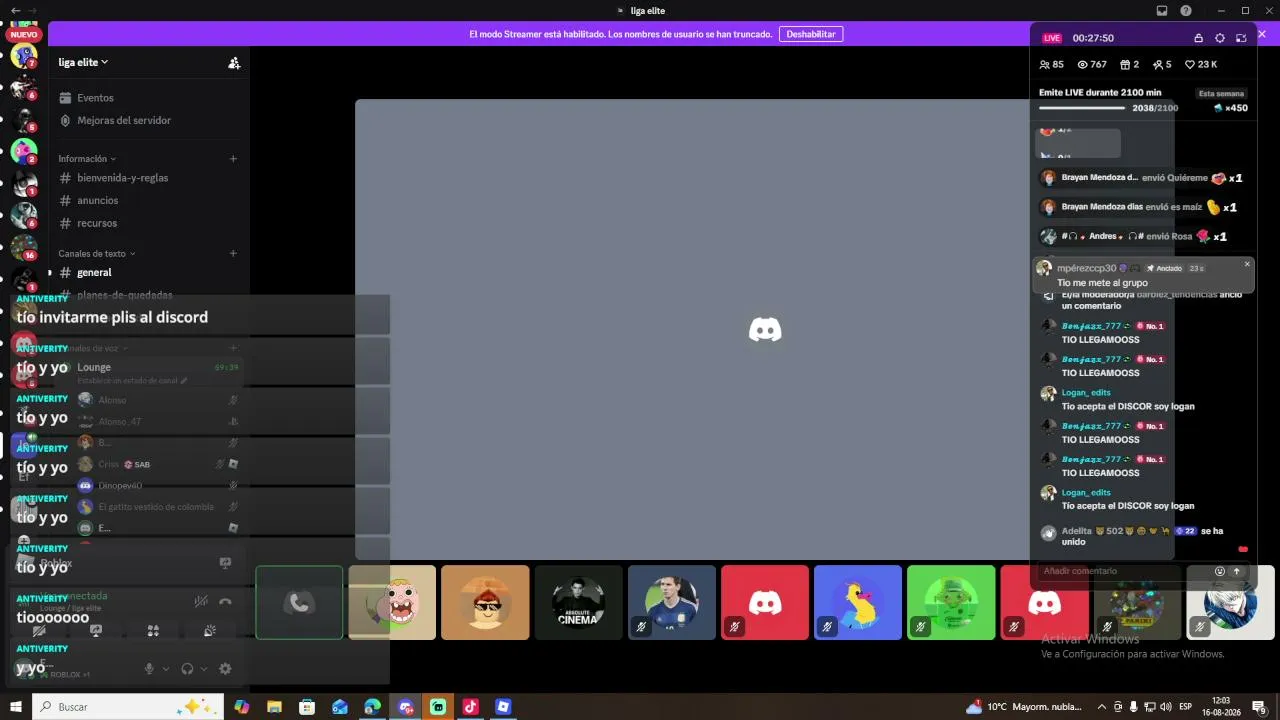
Task: Open microphone input options arrow
Action: click(x=166, y=669)
